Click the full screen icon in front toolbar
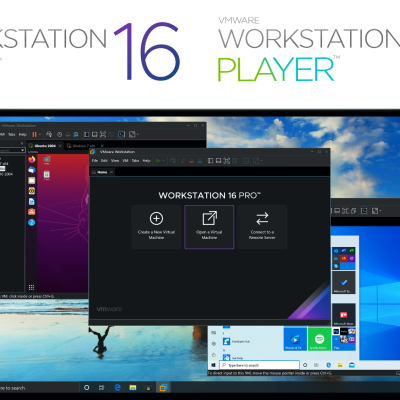Screen dimensions: 400x400 coord(227,161)
